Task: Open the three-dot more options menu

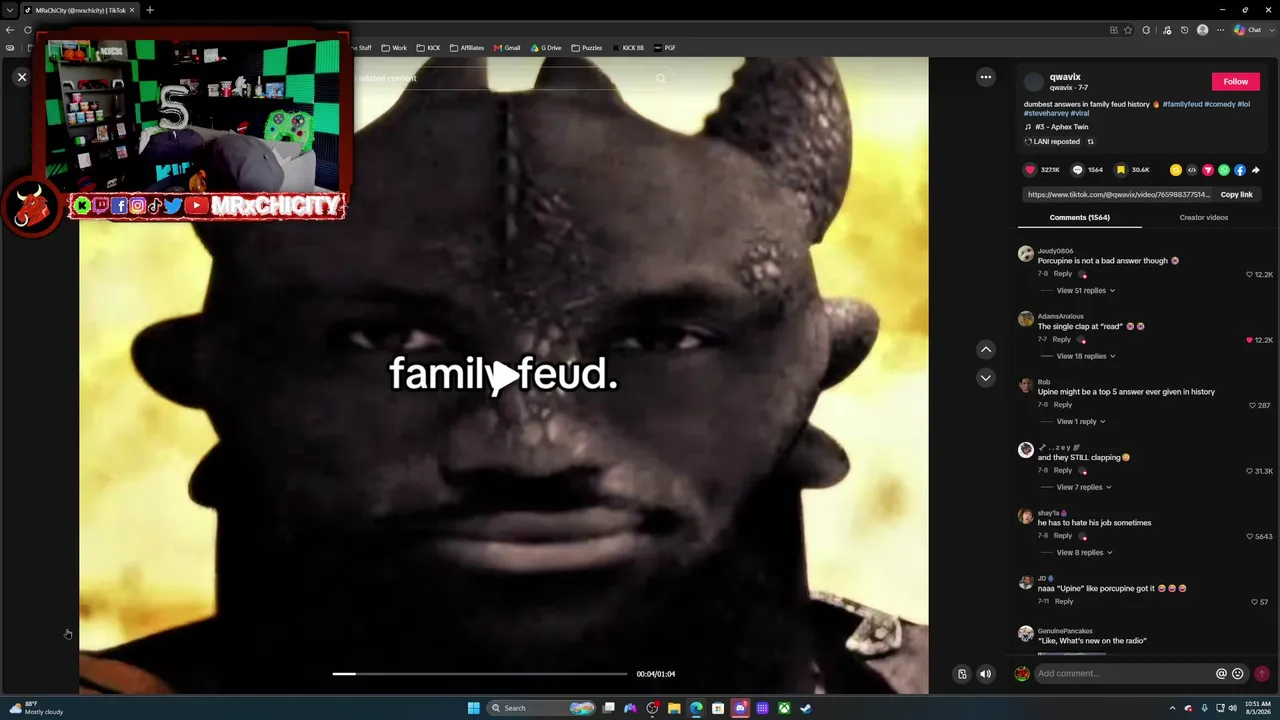Action: 986,77
